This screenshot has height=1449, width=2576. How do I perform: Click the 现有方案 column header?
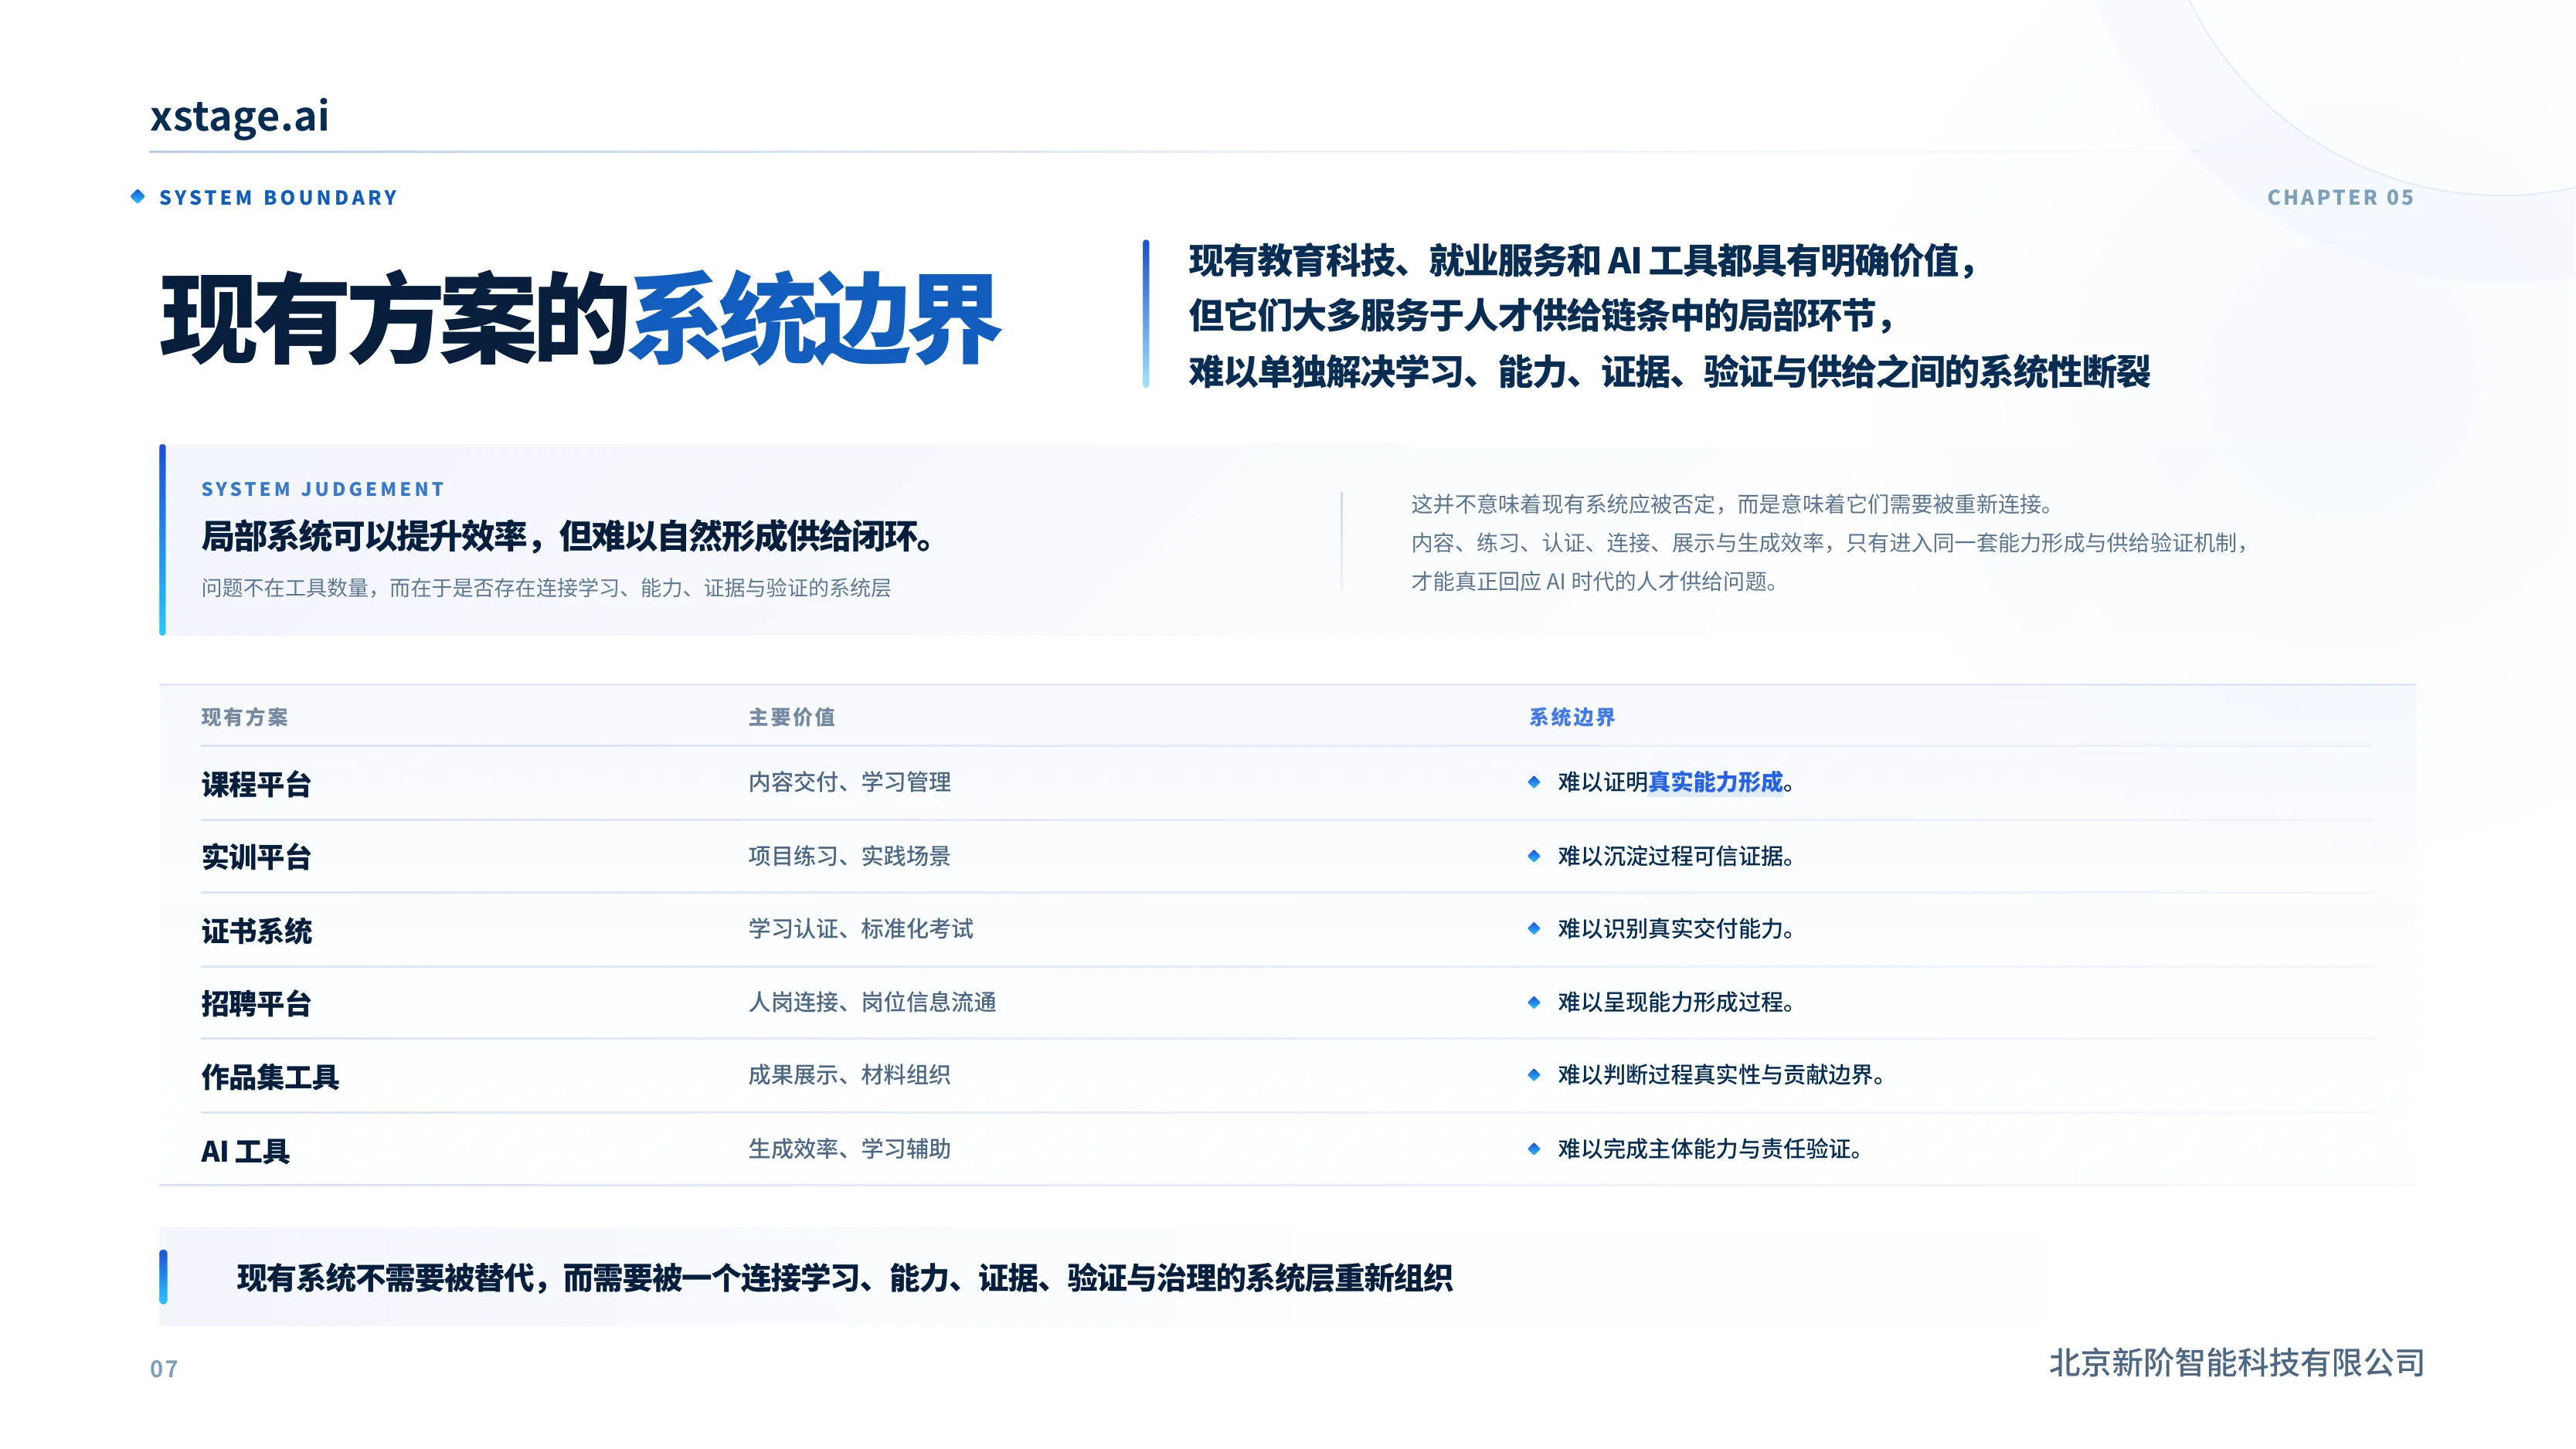pos(244,717)
